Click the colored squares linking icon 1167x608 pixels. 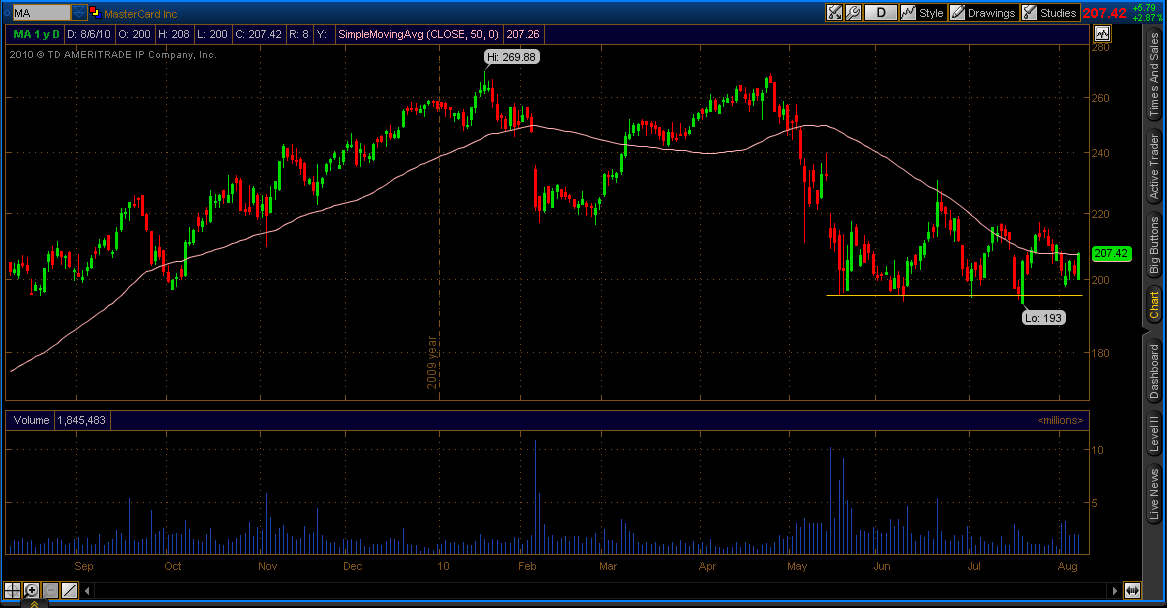pyautogui.click(x=95, y=12)
